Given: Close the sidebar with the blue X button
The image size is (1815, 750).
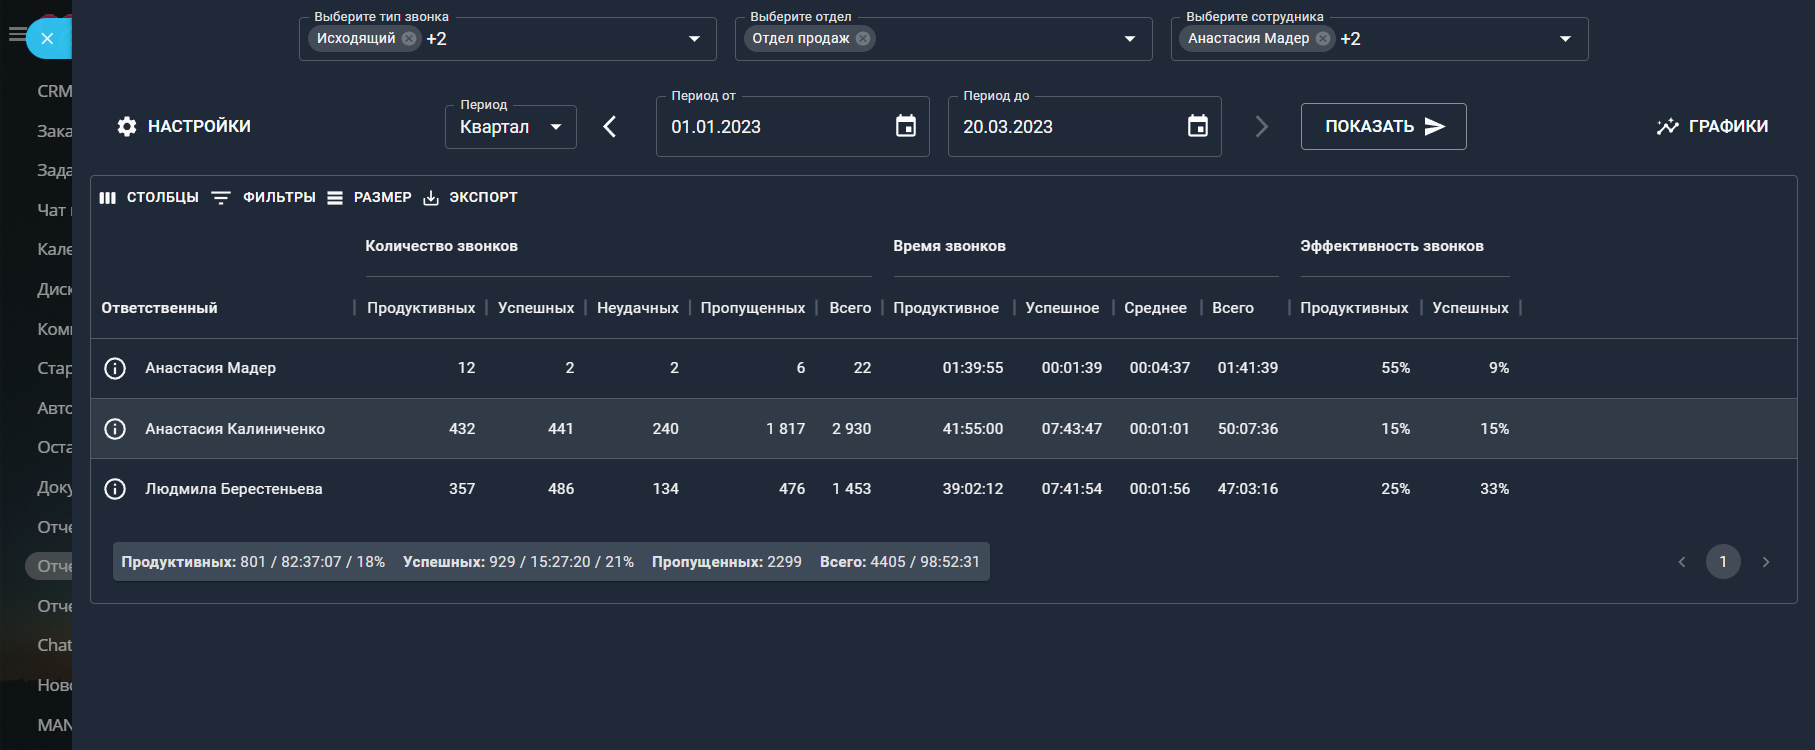Looking at the screenshot, I should 47,39.
